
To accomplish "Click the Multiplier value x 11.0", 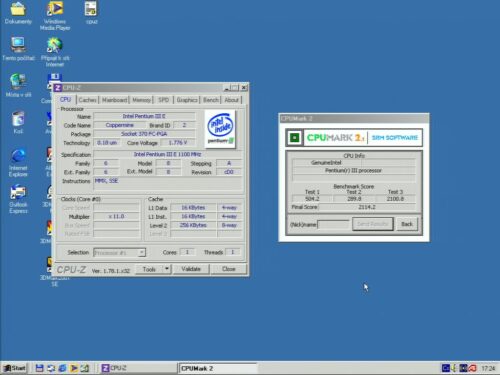I will (116, 216).
